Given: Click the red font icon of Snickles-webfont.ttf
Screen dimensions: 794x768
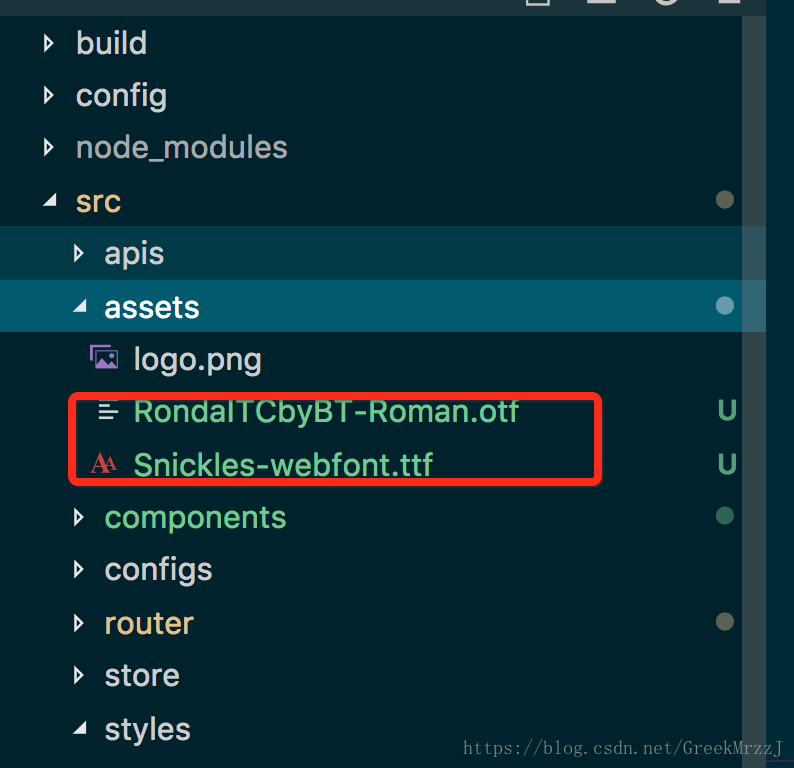Looking at the screenshot, I should 103,464.
